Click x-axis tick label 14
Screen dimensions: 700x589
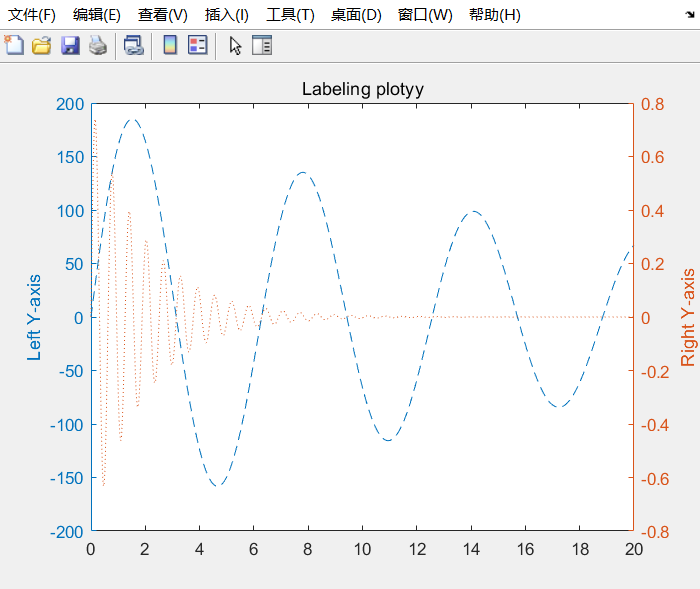471,549
